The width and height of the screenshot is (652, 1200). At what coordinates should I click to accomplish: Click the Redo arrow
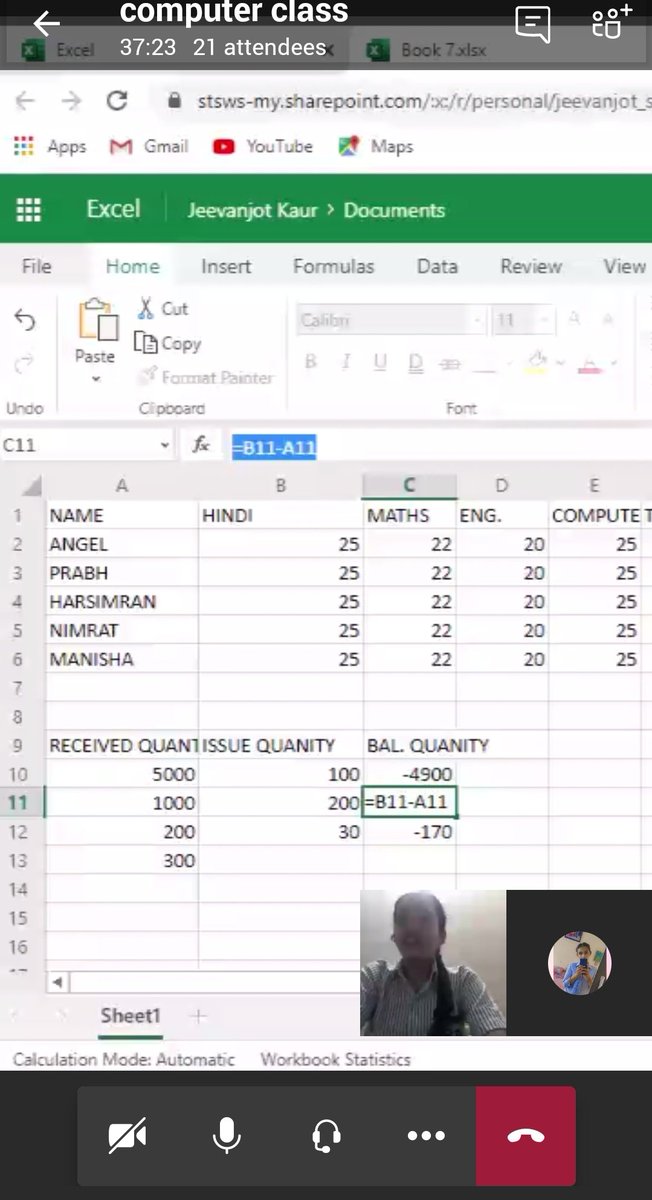click(25, 364)
